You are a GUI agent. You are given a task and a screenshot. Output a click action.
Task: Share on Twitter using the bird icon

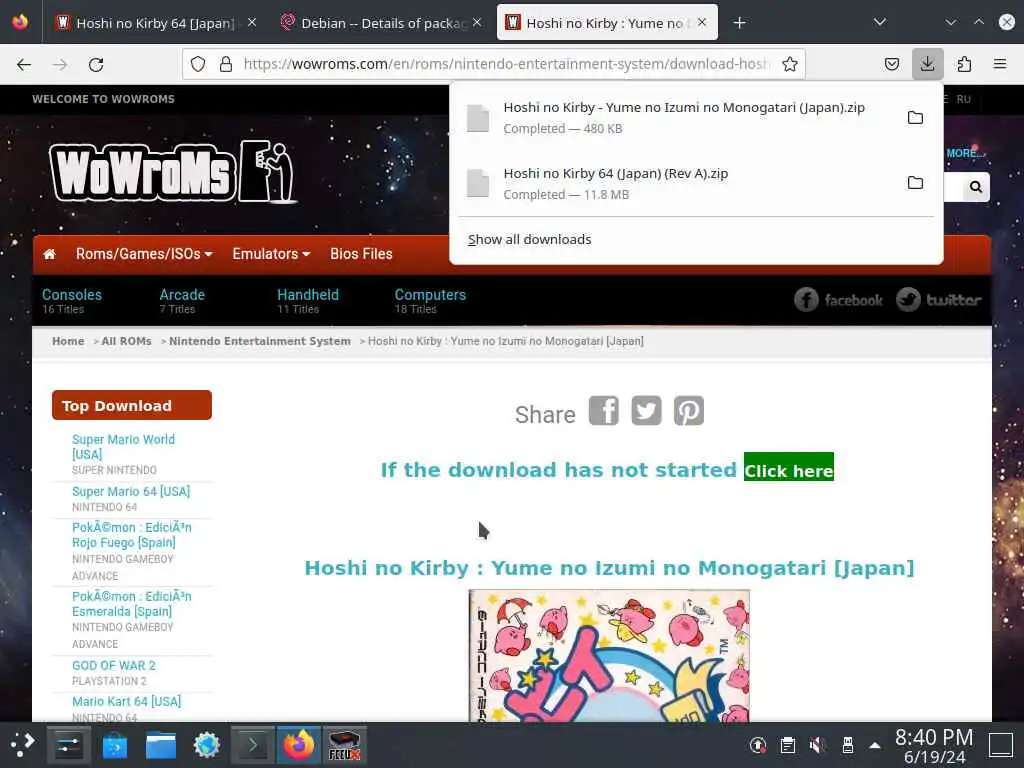click(x=646, y=411)
